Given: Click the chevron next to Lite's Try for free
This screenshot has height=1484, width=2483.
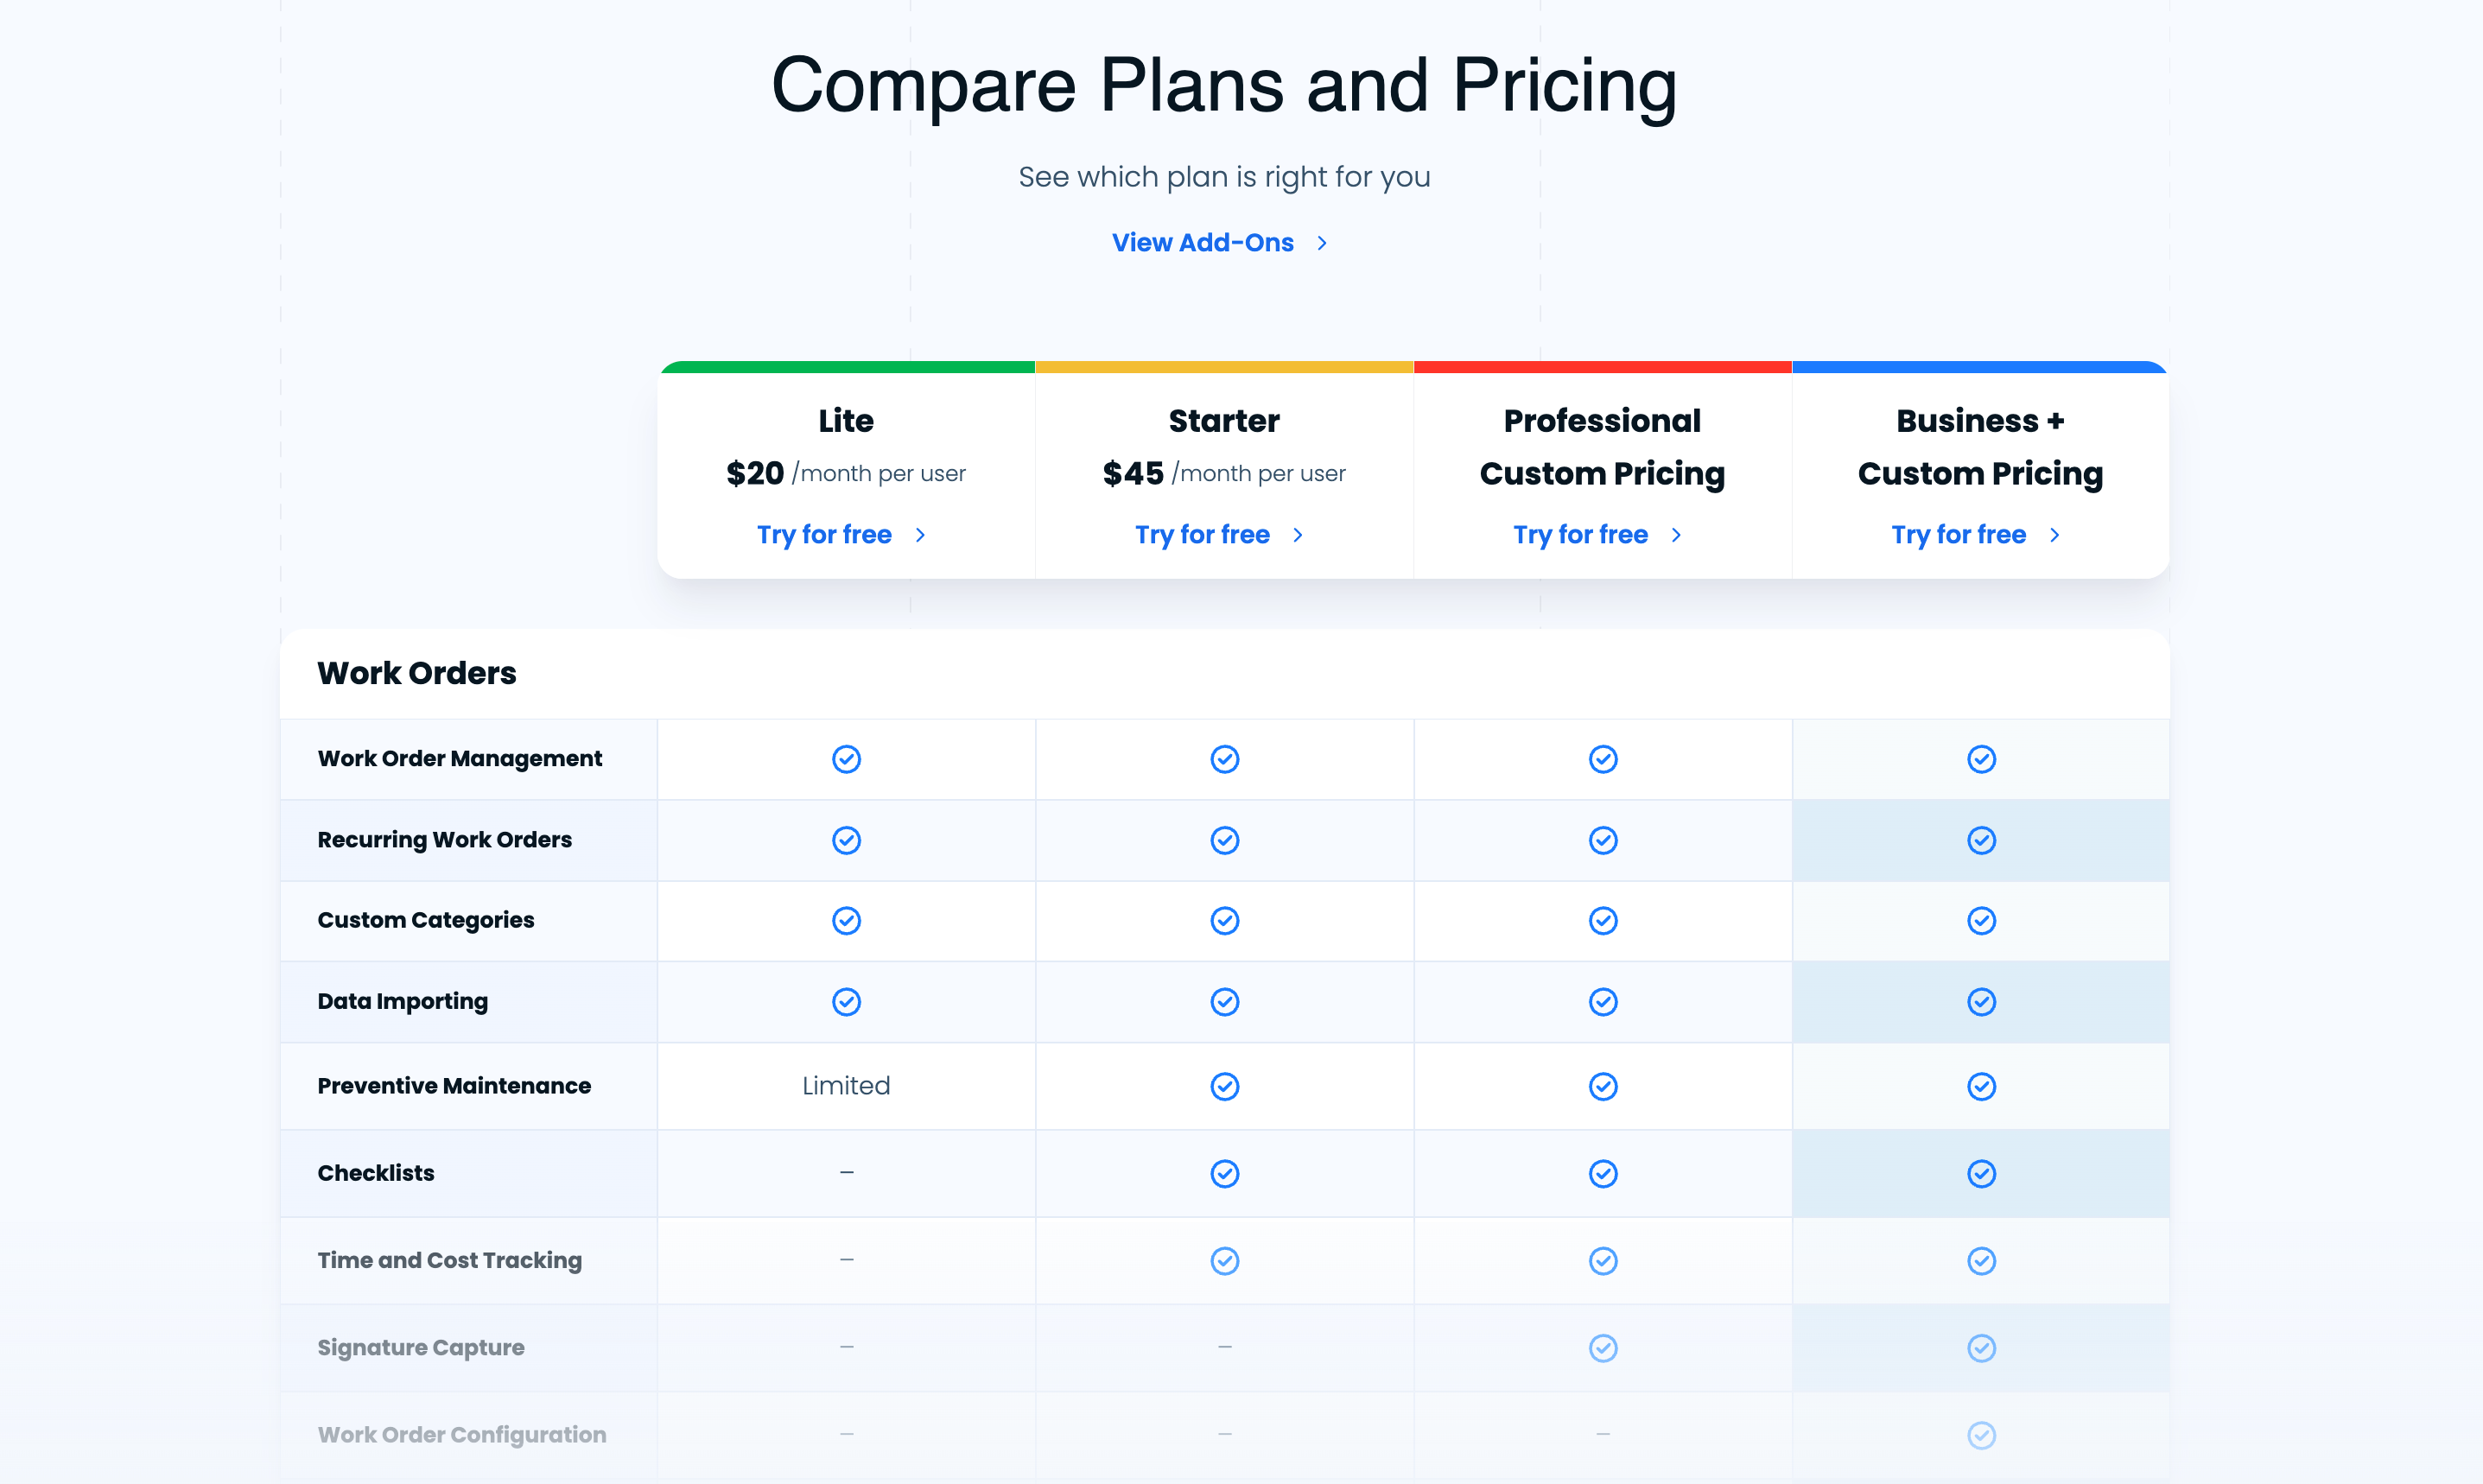Looking at the screenshot, I should 921,535.
